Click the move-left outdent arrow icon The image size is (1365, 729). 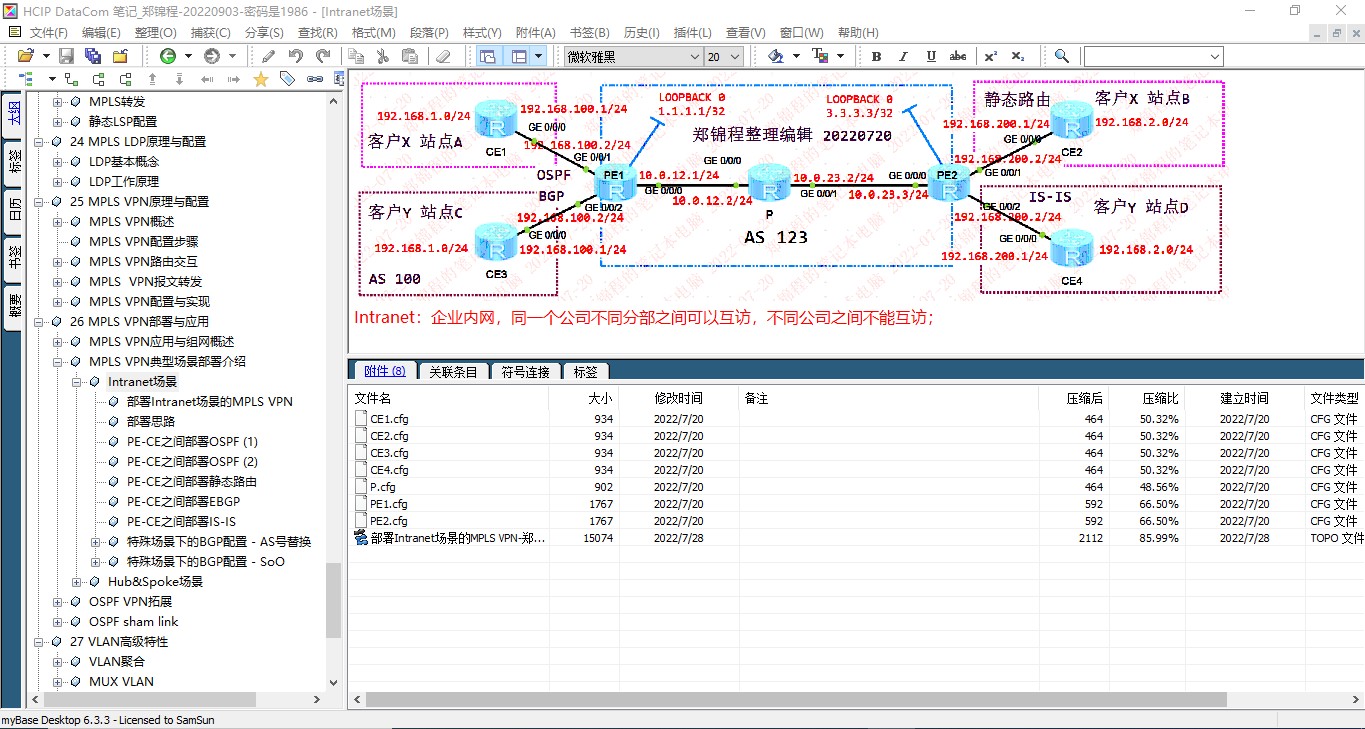click(206, 79)
